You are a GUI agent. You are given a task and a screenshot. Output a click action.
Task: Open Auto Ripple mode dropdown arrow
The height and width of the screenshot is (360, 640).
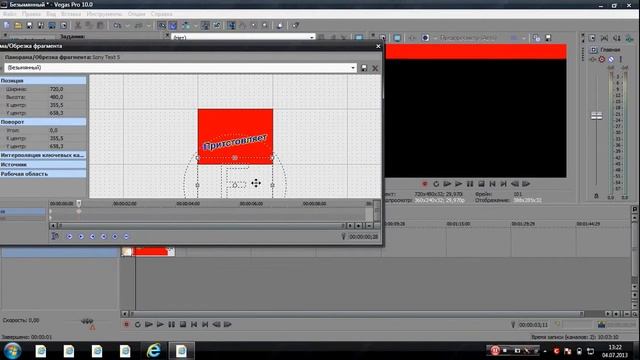[x=195, y=25]
